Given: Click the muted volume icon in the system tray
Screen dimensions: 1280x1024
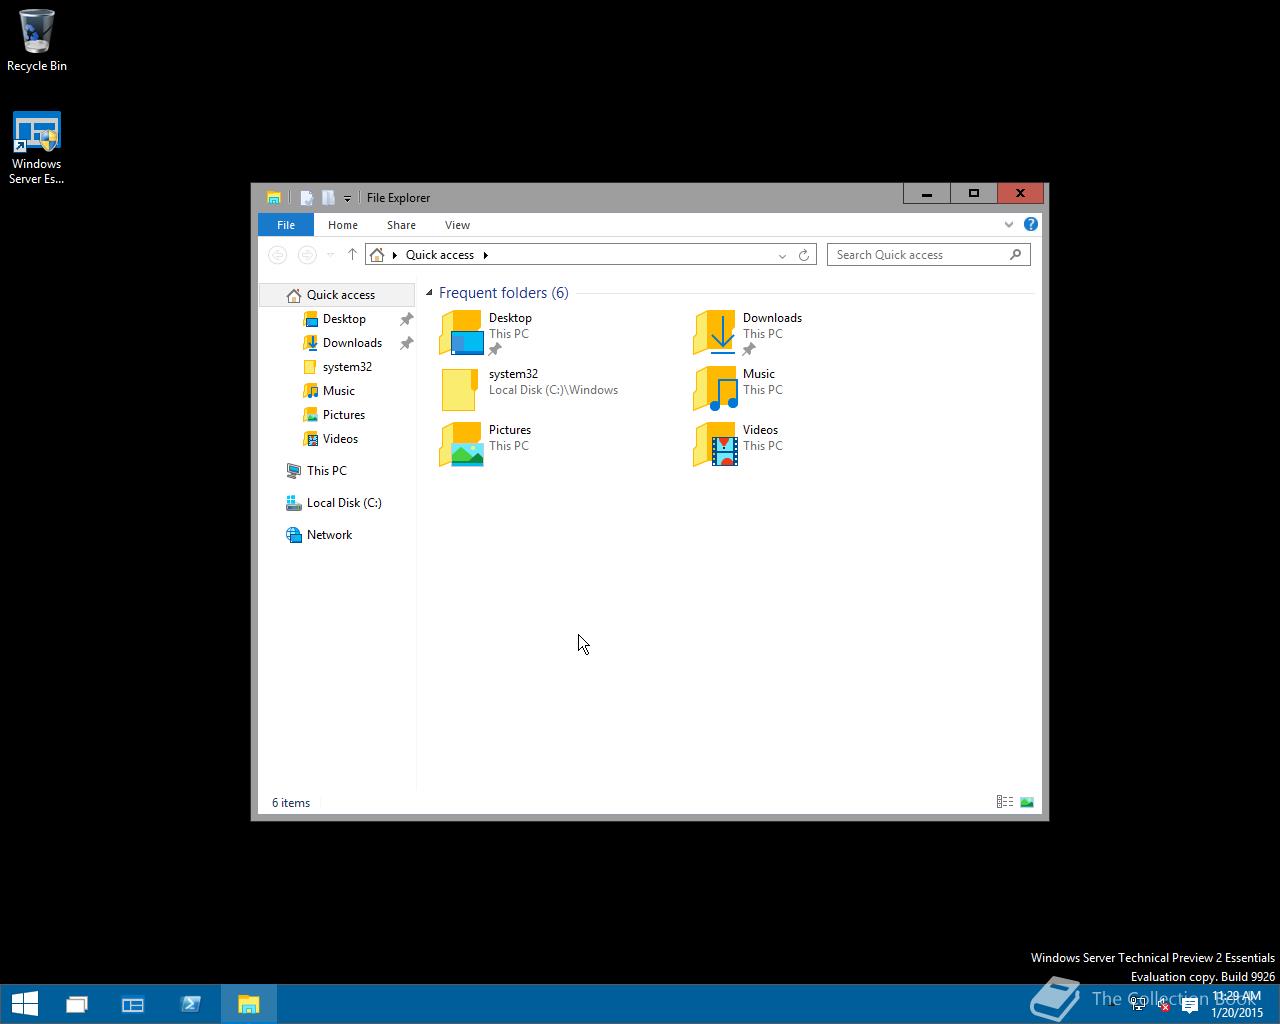Looking at the screenshot, I should 1163,1004.
